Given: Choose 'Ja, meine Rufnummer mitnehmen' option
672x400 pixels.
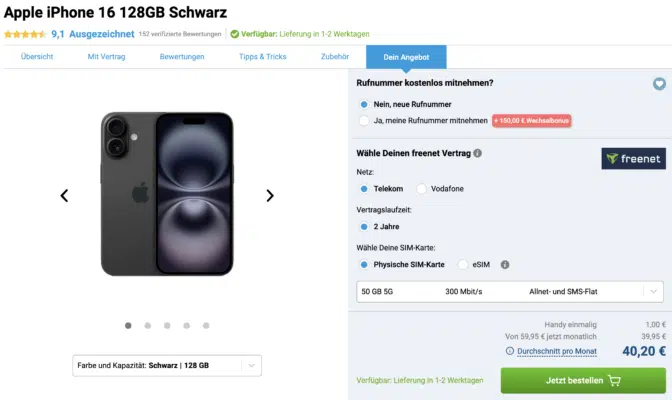Looking at the screenshot, I should (364, 121).
